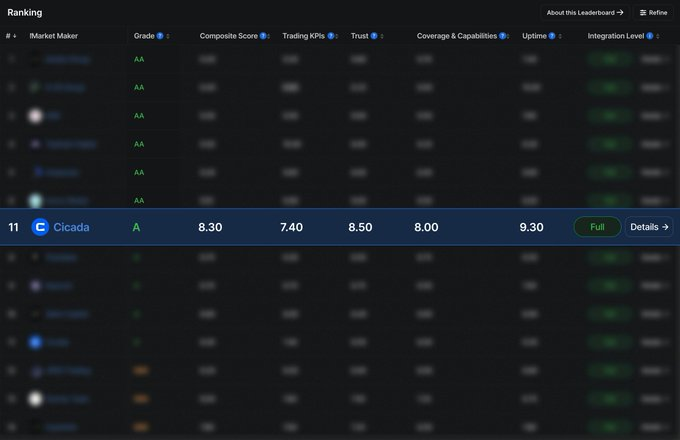
Task: Select Cicada's composite score 8.30
Action: pyautogui.click(x=210, y=227)
